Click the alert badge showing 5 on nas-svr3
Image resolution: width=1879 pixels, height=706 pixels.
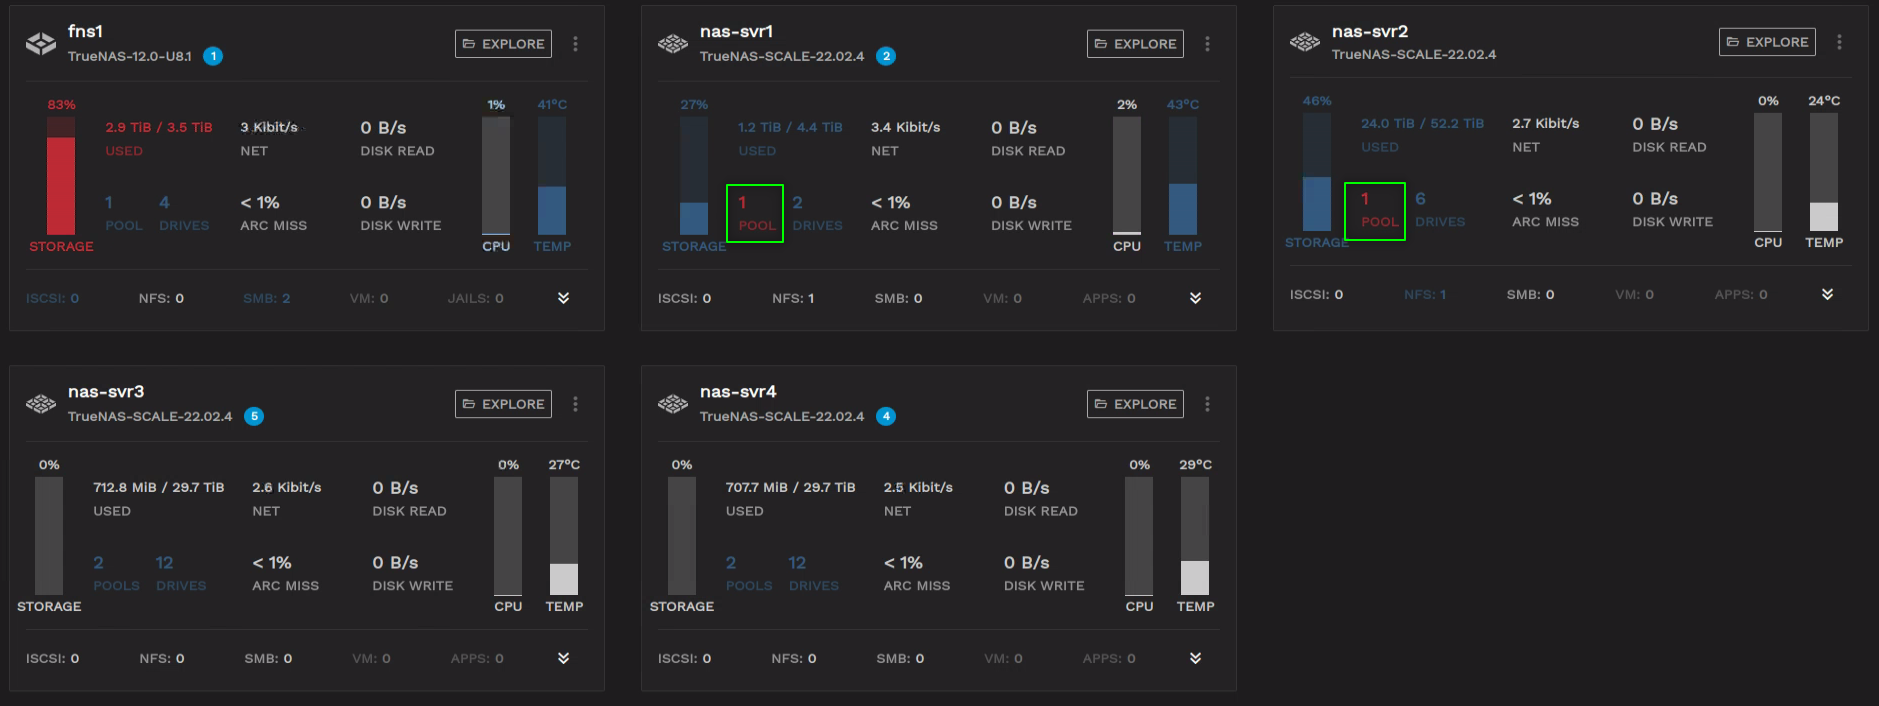tap(254, 416)
